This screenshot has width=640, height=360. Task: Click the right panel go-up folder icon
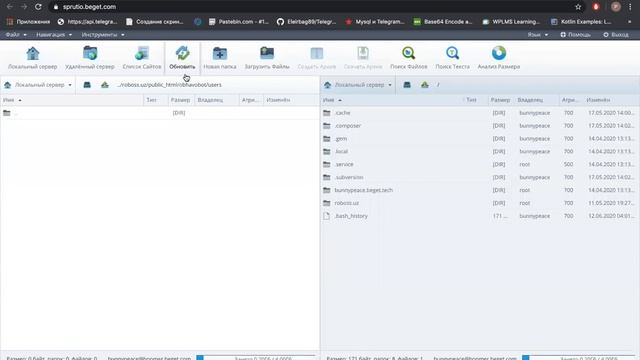pyautogui.click(x=425, y=85)
